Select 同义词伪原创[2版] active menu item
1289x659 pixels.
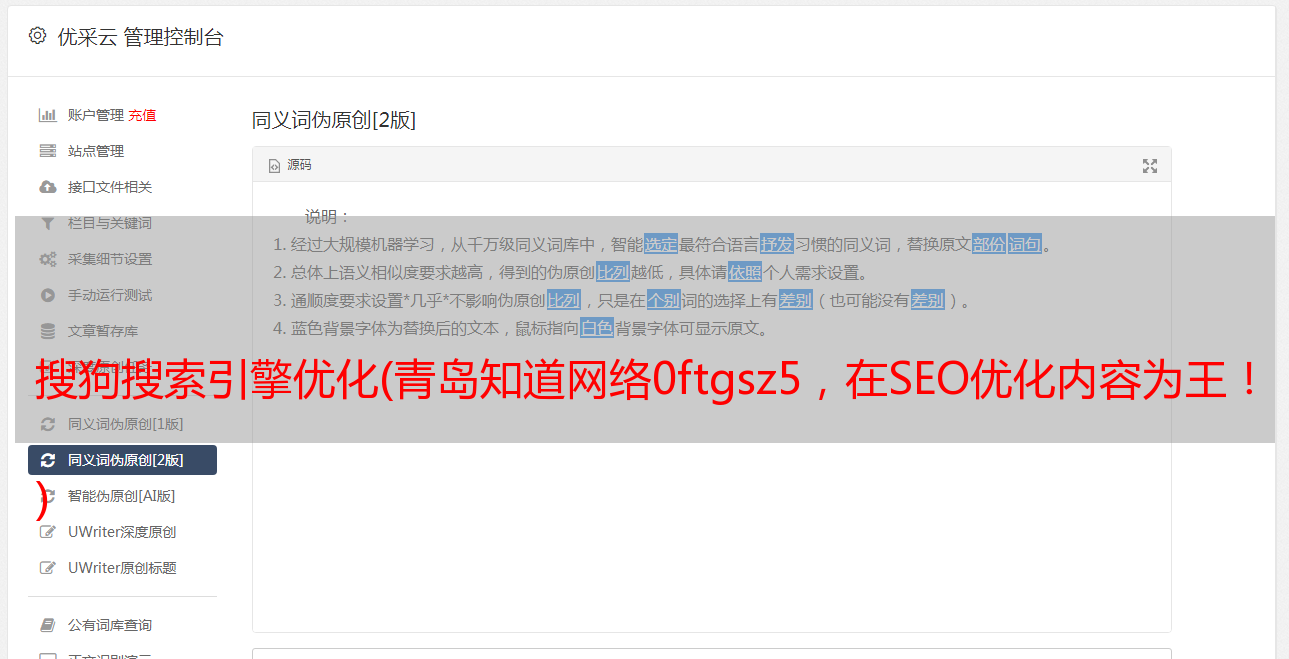point(122,460)
